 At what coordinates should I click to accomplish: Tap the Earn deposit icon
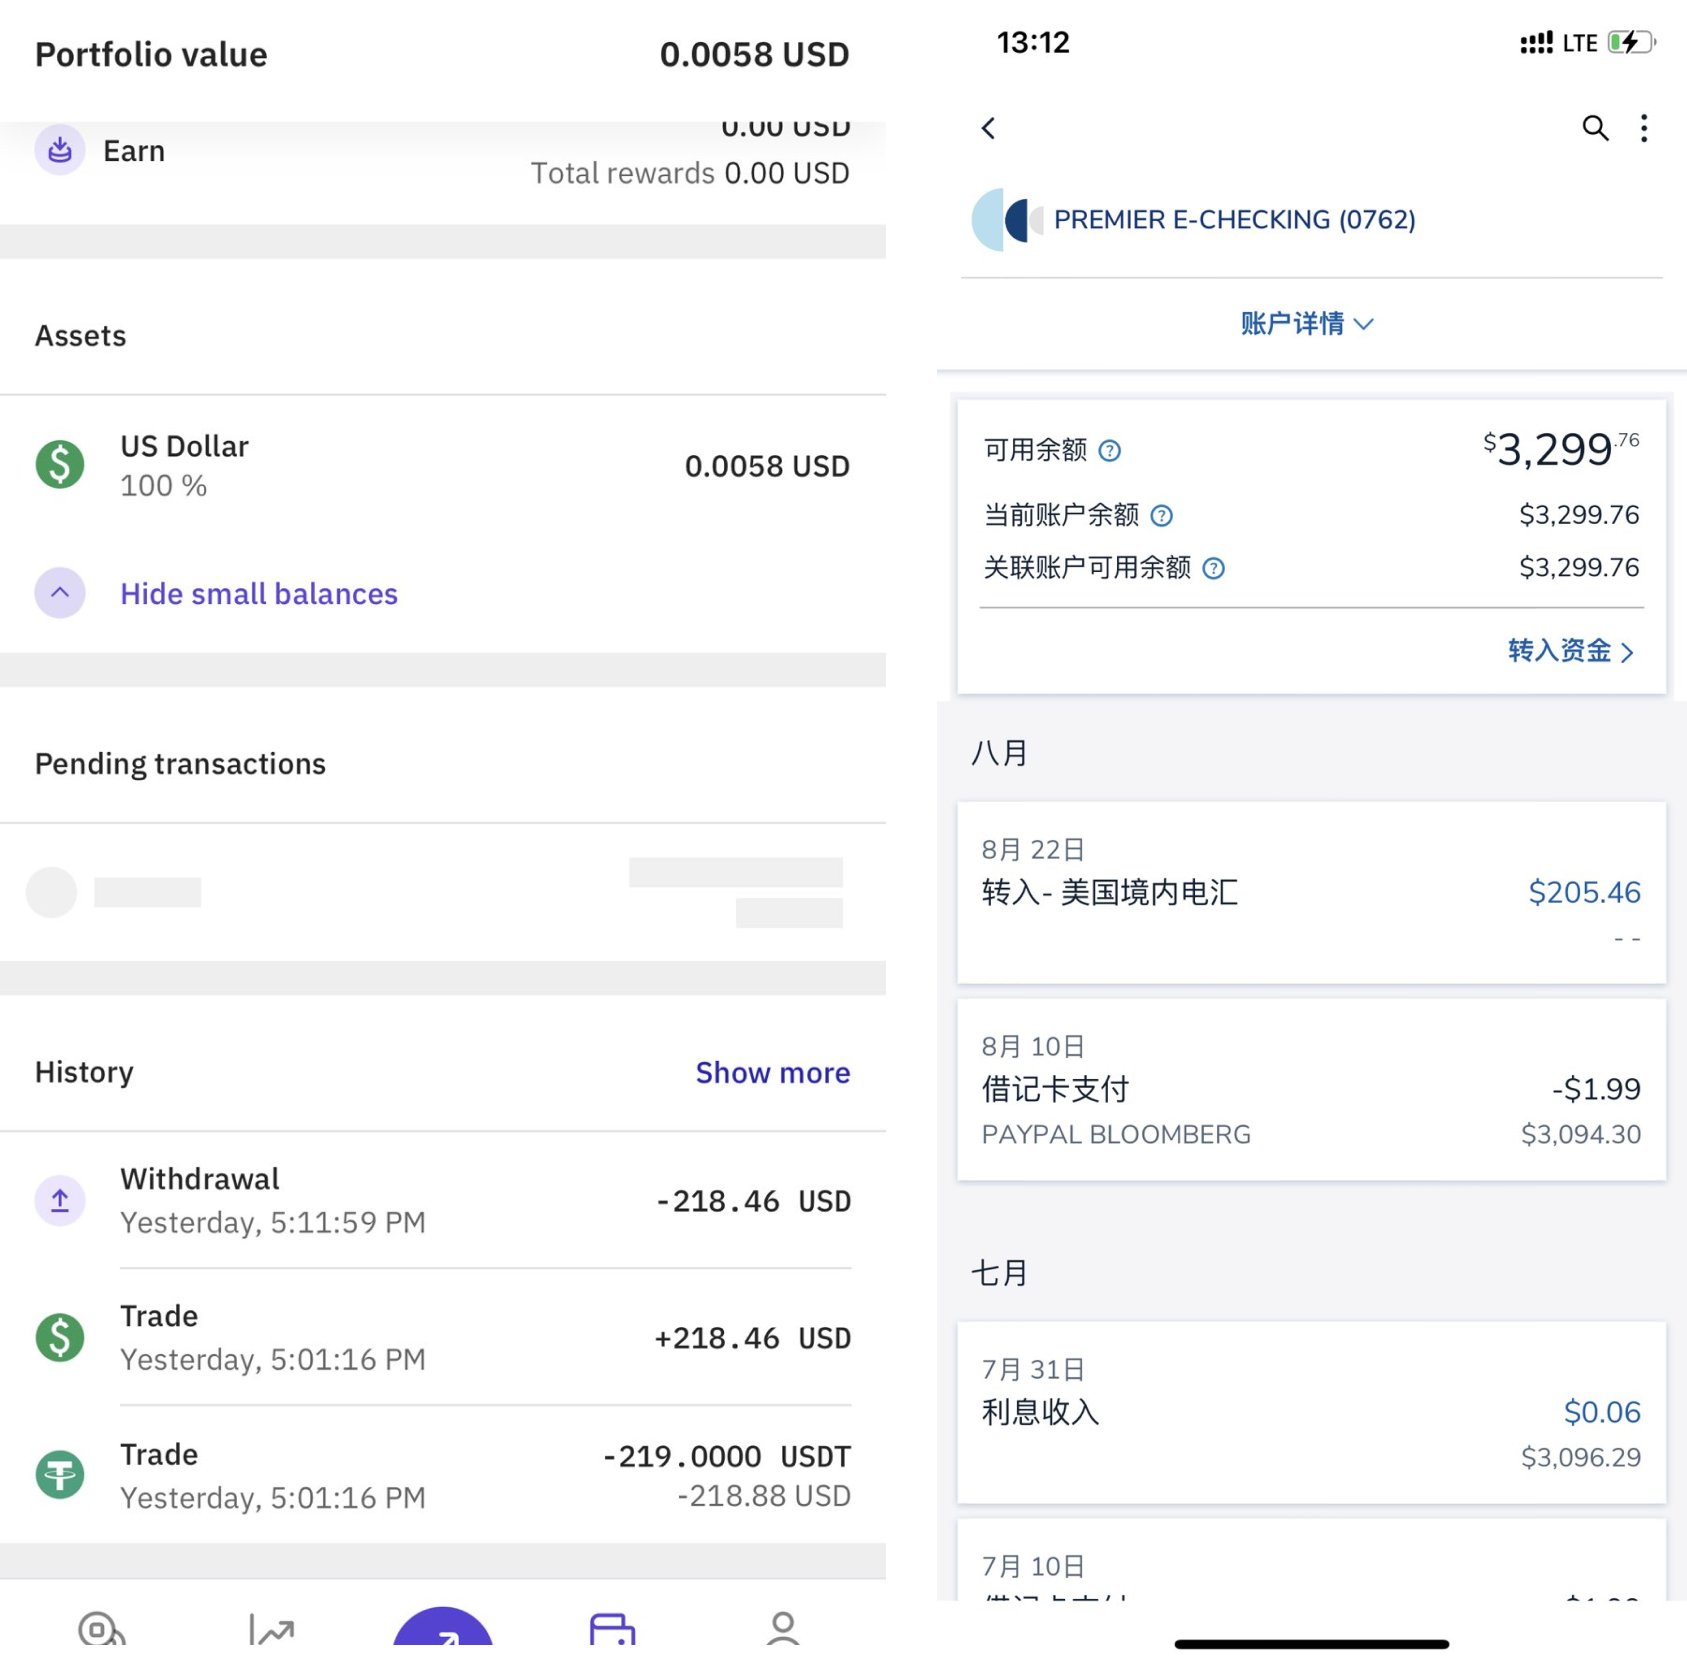click(x=60, y=150)
